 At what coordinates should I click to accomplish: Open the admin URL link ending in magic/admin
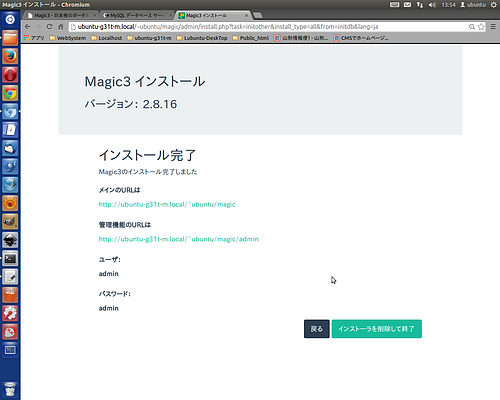tap(179, 239)
